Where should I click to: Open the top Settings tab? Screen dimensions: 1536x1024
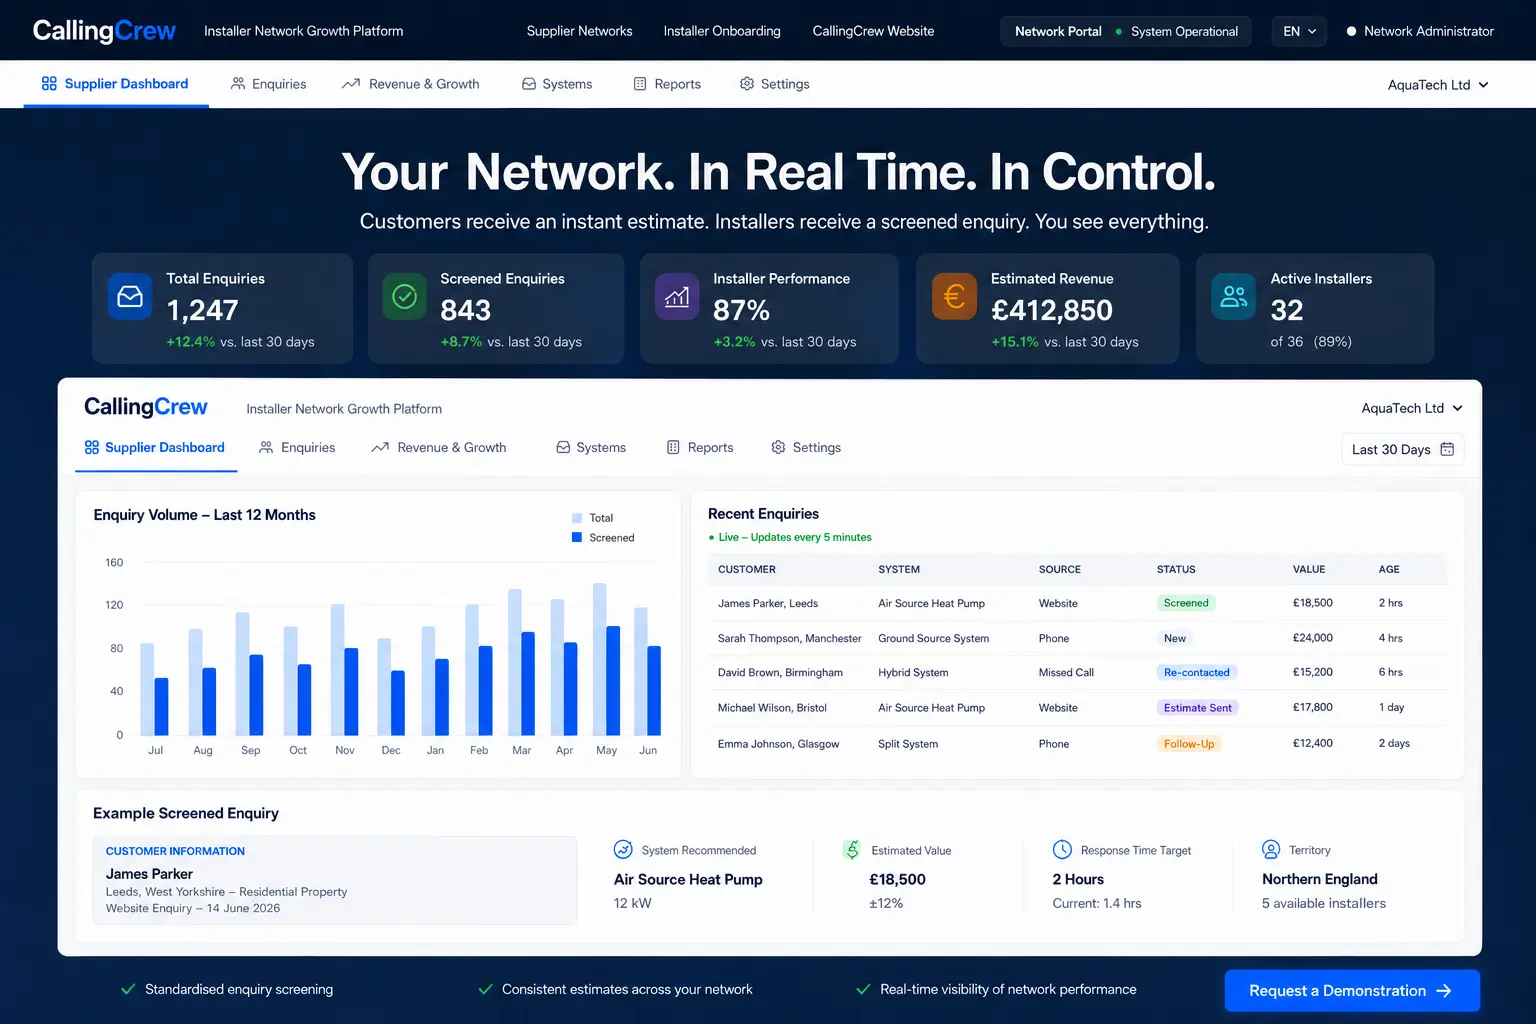pyautogui.click(x=775, y=84)
